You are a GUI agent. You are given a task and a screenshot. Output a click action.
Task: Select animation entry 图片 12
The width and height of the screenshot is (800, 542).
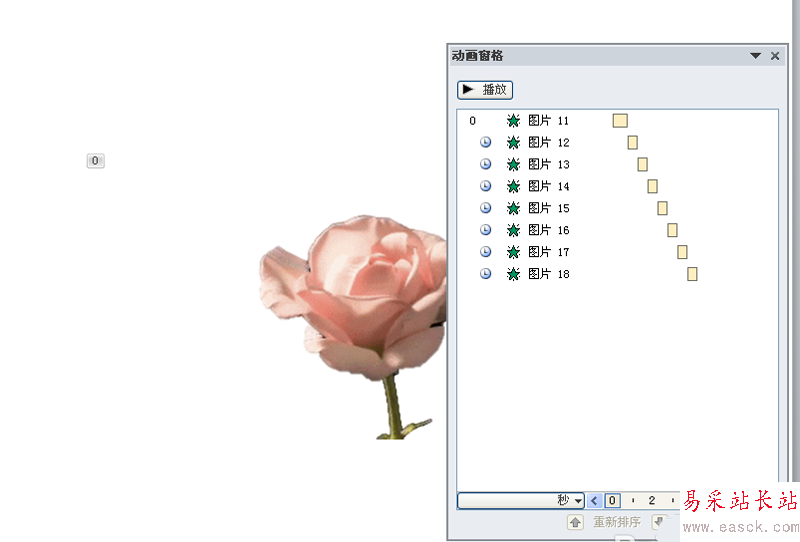pyautogui.click(x=617, y=143)
